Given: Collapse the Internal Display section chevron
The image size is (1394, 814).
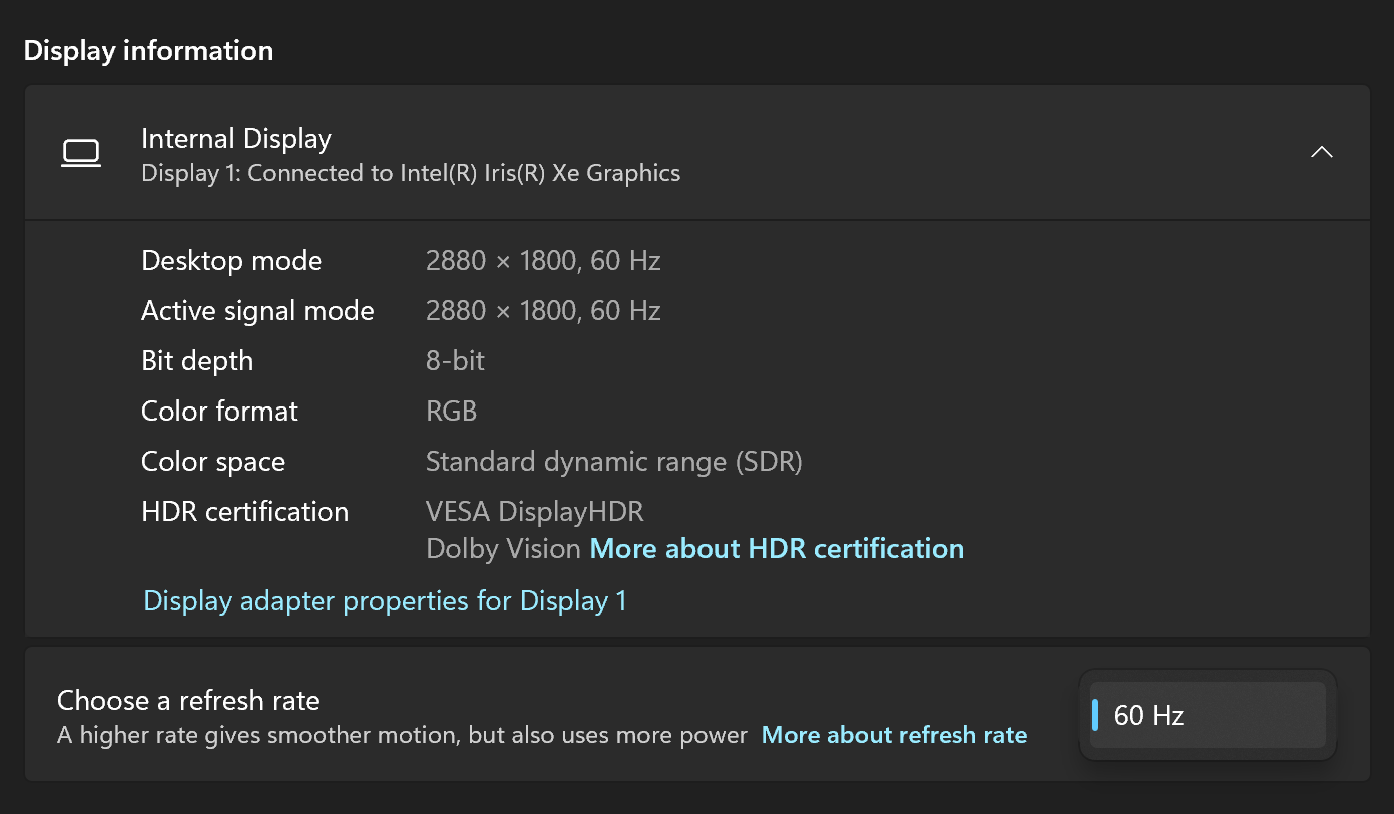Looking at the screenshot, I should pyautogui.click(x=1321, y=152).
